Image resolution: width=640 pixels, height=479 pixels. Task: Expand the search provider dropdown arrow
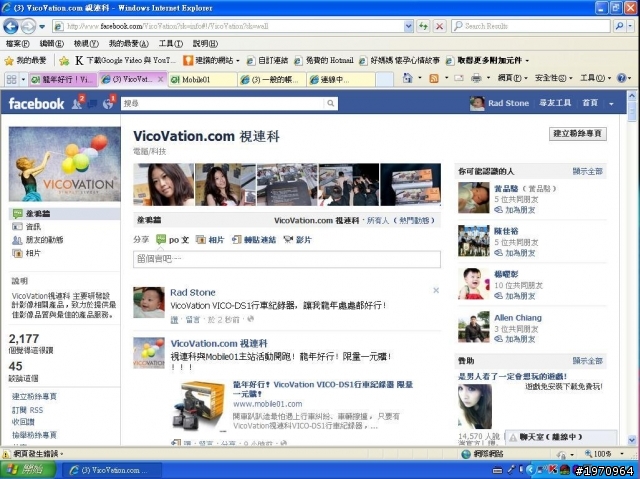coord(631,26)
